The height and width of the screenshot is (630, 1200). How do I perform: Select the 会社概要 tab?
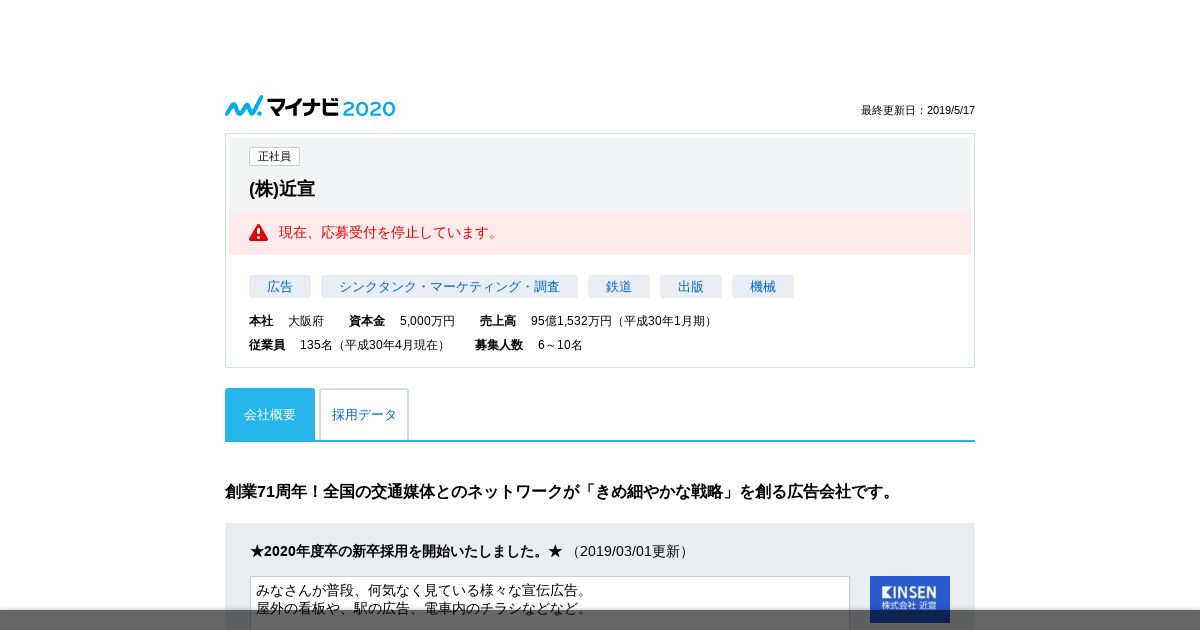click(270, 414)
